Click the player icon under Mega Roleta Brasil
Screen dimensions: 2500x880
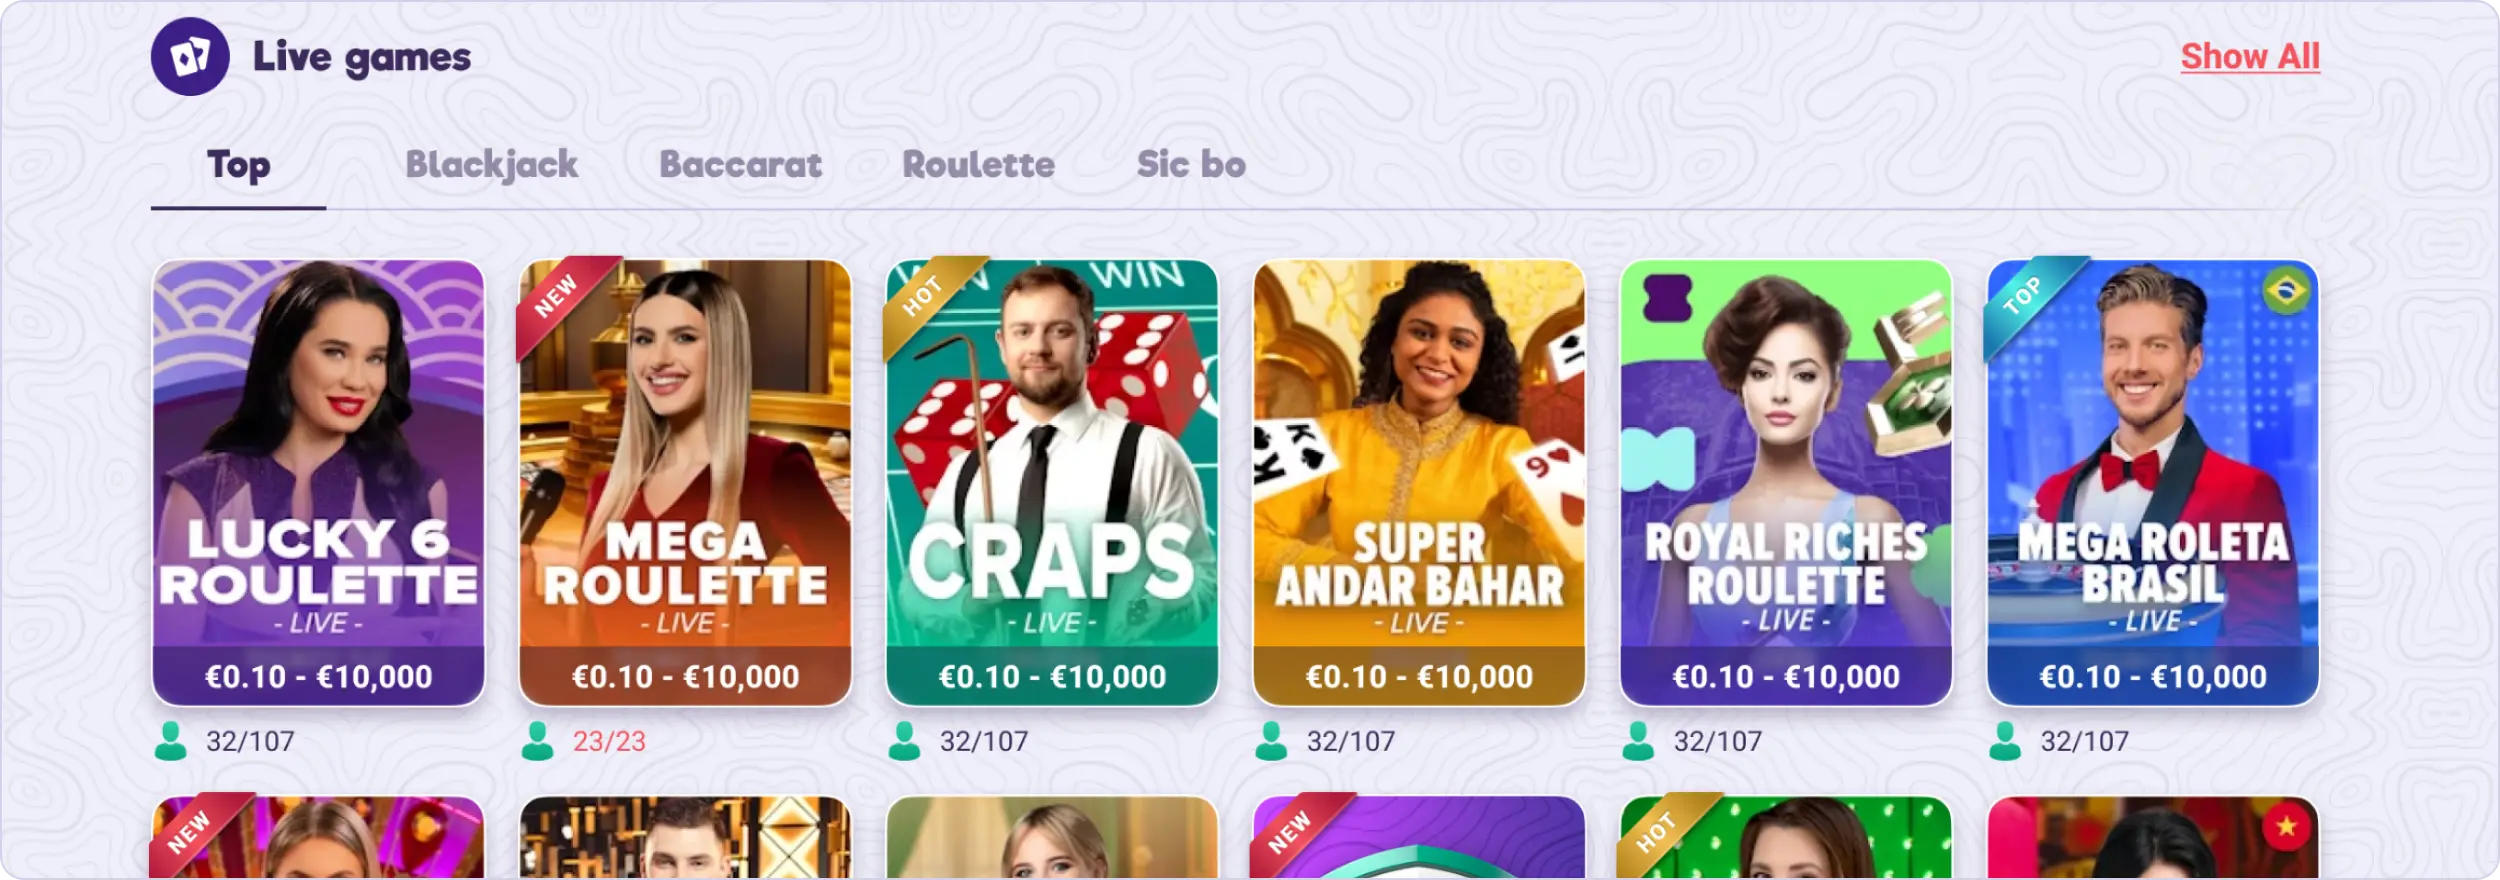2006,741
